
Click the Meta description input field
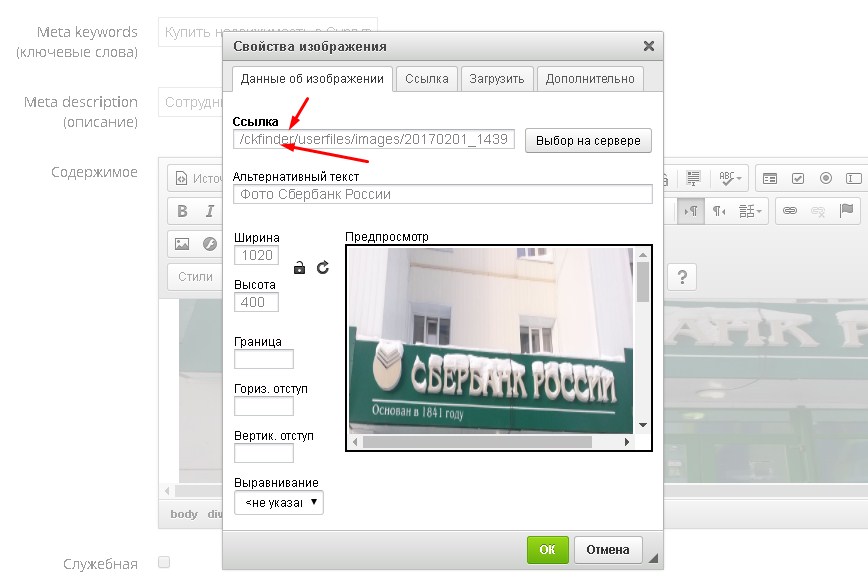pos(190,102)
